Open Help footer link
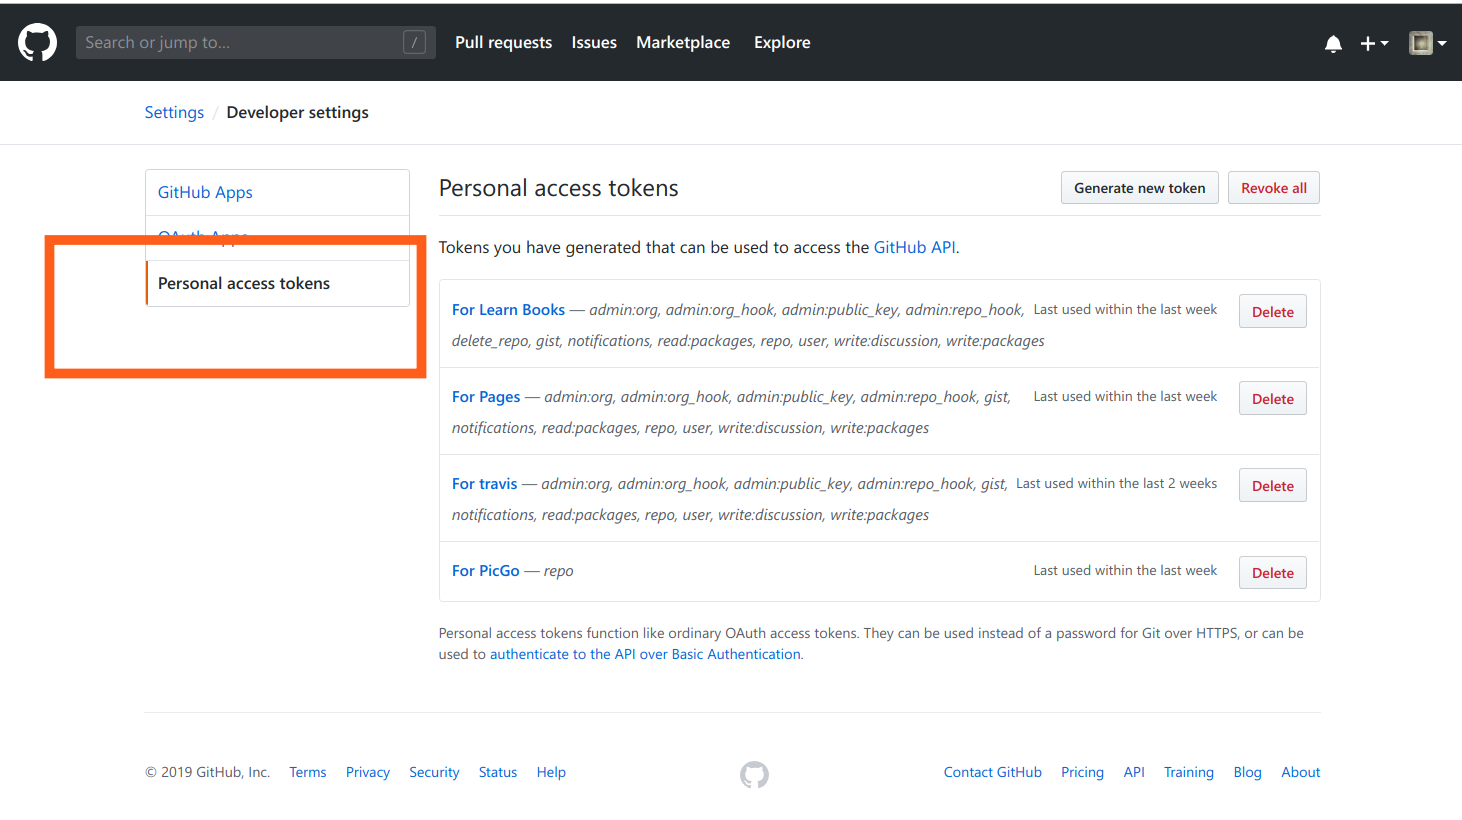This screenshot has width=1462, height=820. (551, 772)
